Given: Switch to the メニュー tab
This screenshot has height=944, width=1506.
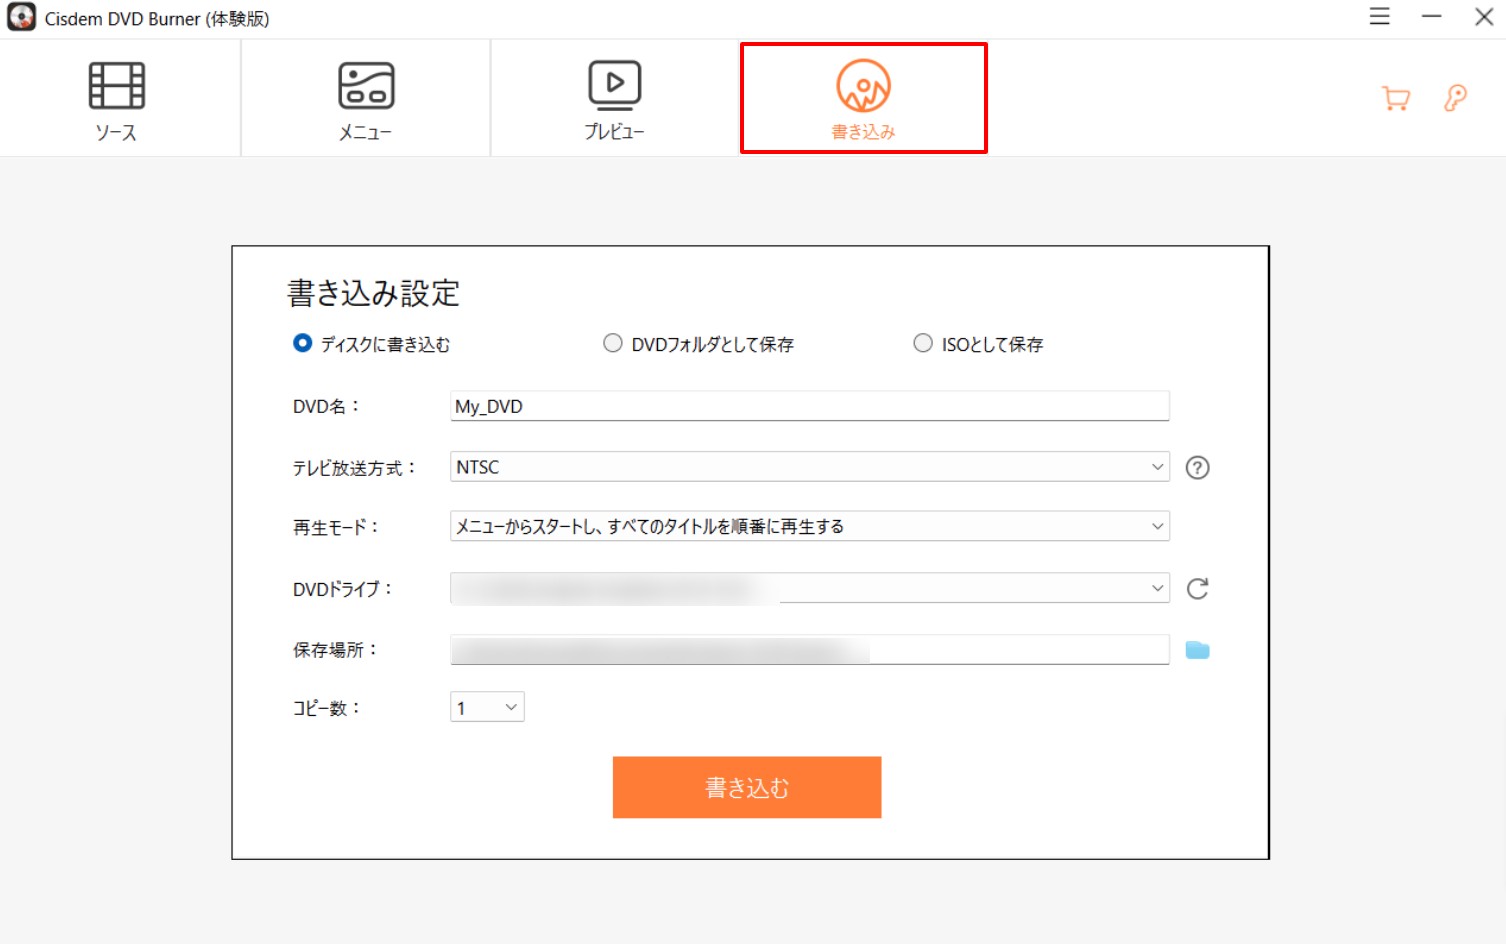Looking at the screenshot, I should click(365, 100).
